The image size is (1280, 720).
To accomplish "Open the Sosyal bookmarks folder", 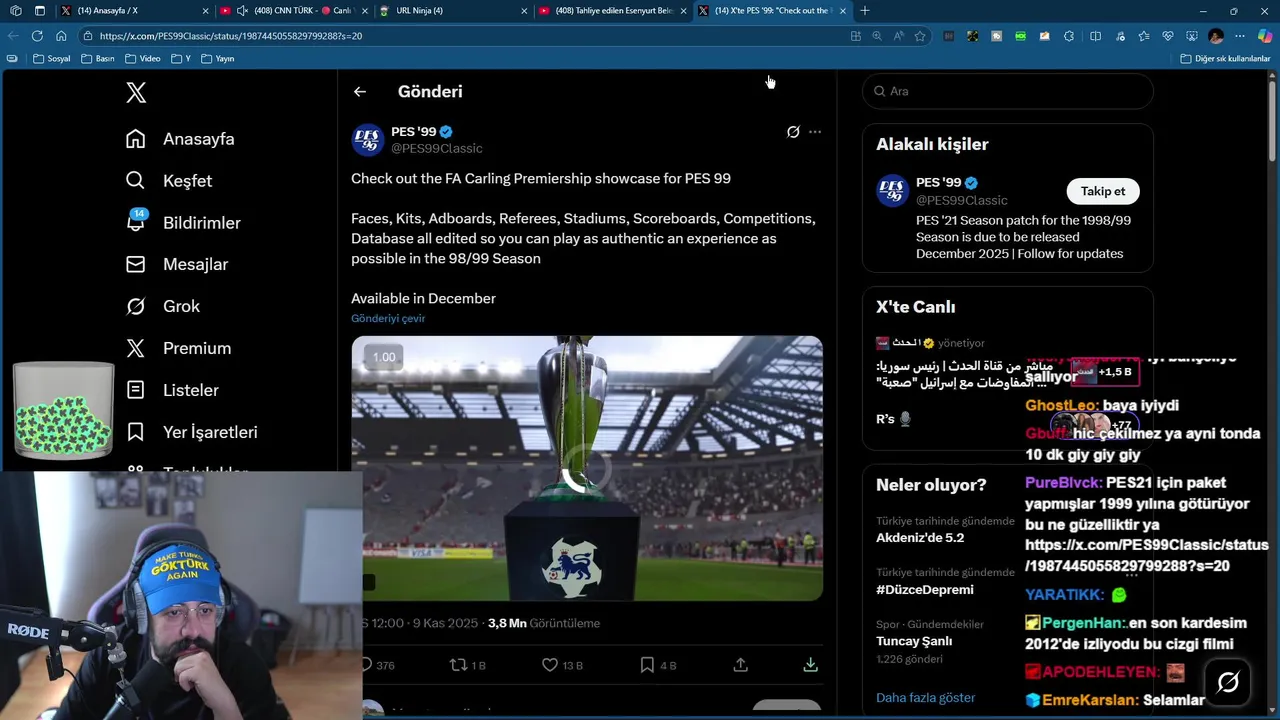I will pos(52,59).
